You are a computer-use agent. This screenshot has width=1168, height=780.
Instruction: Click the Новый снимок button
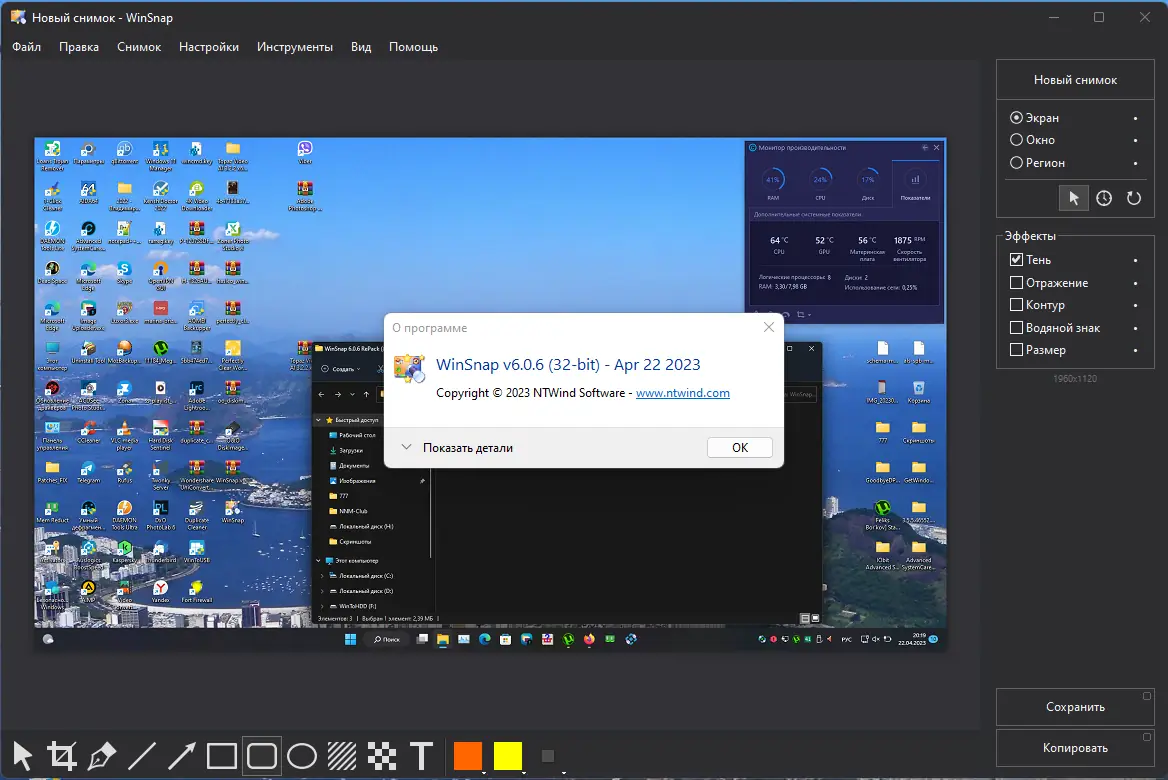tap(1075, 80)
